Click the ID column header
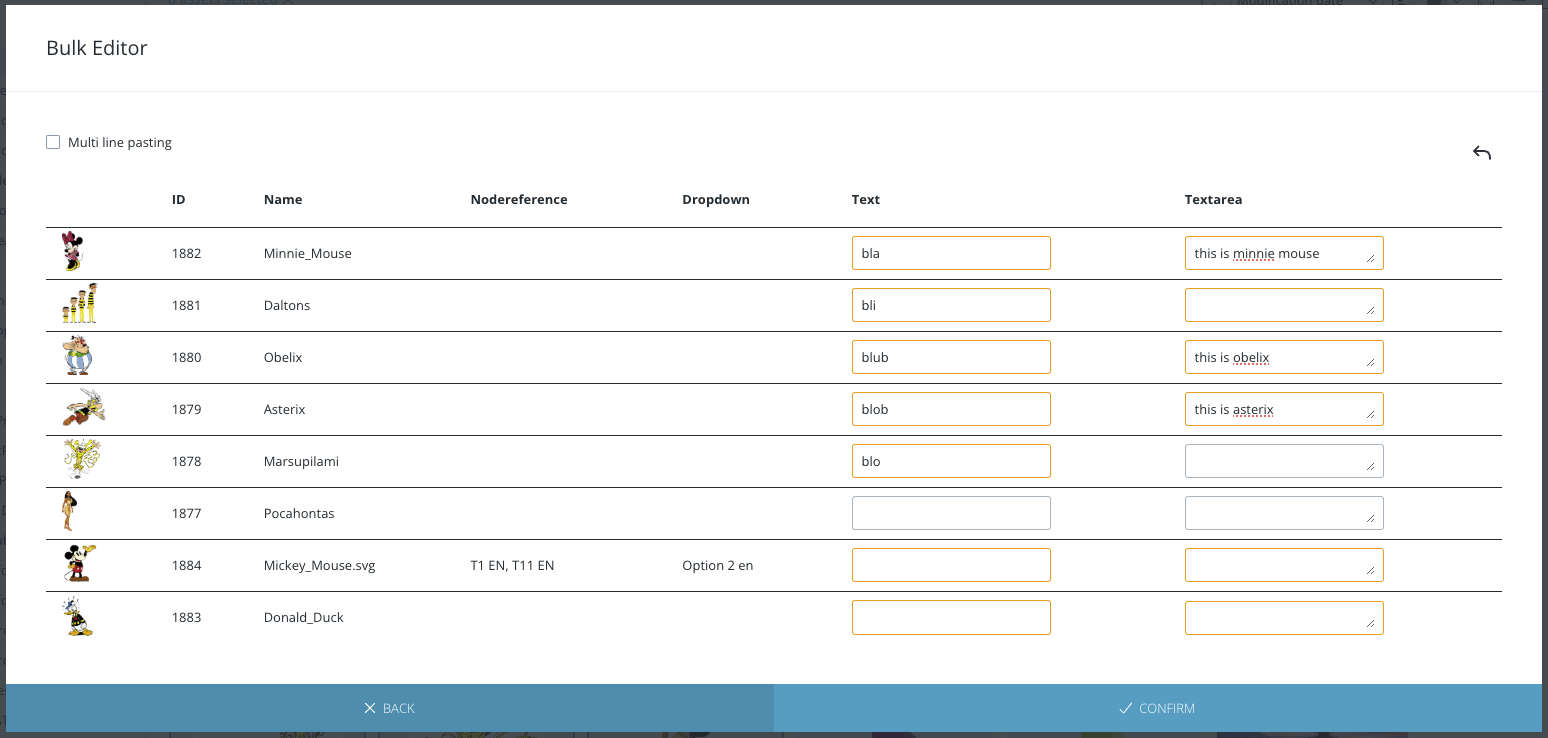The image size is (1548, 738). (x=178, y=199)
